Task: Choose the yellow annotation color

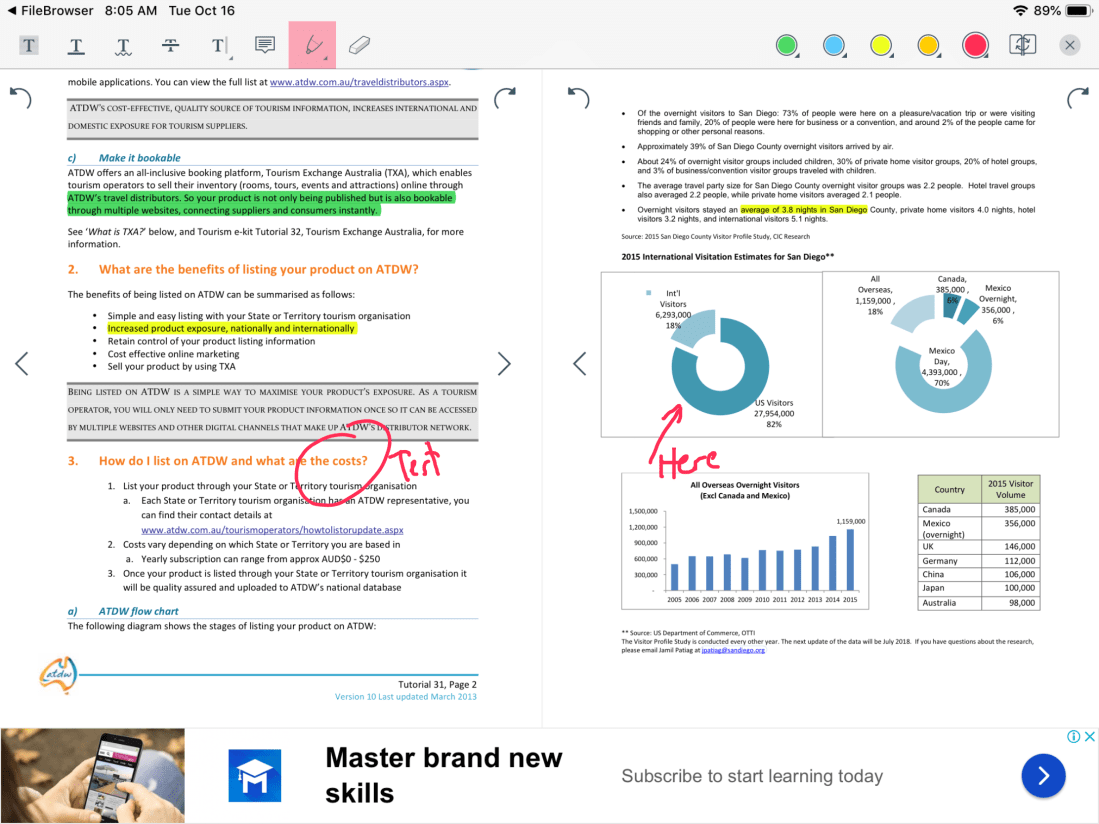Action: click(x=881, y=45)
